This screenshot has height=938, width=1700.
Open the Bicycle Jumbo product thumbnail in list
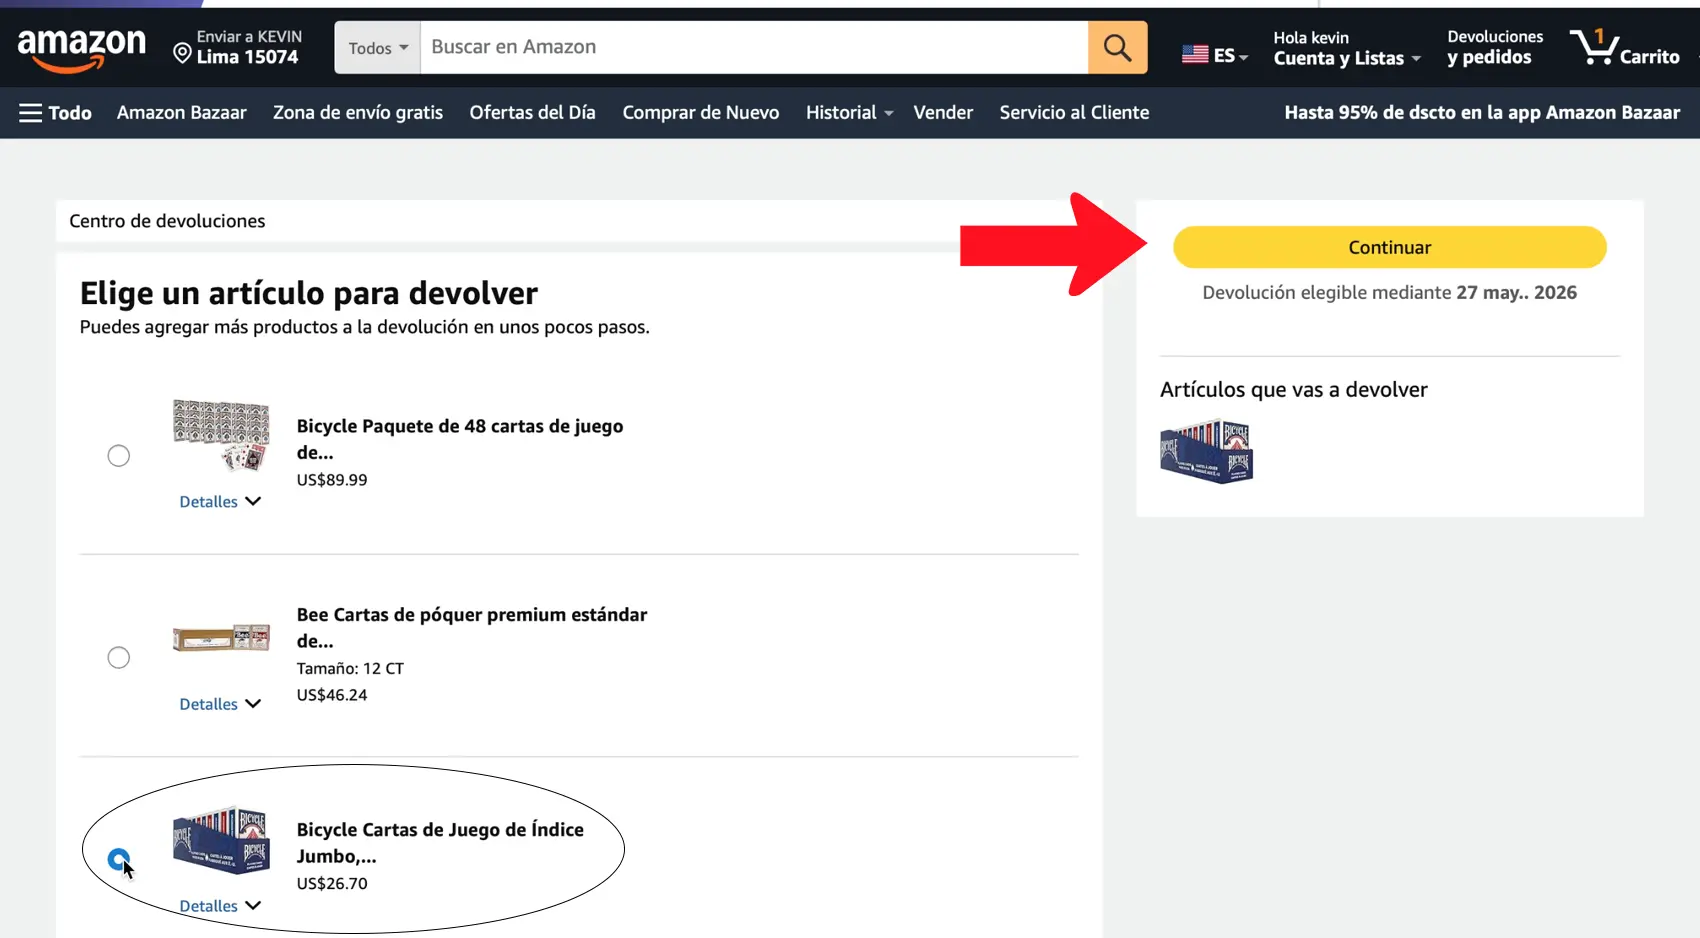tap(221, 839)
